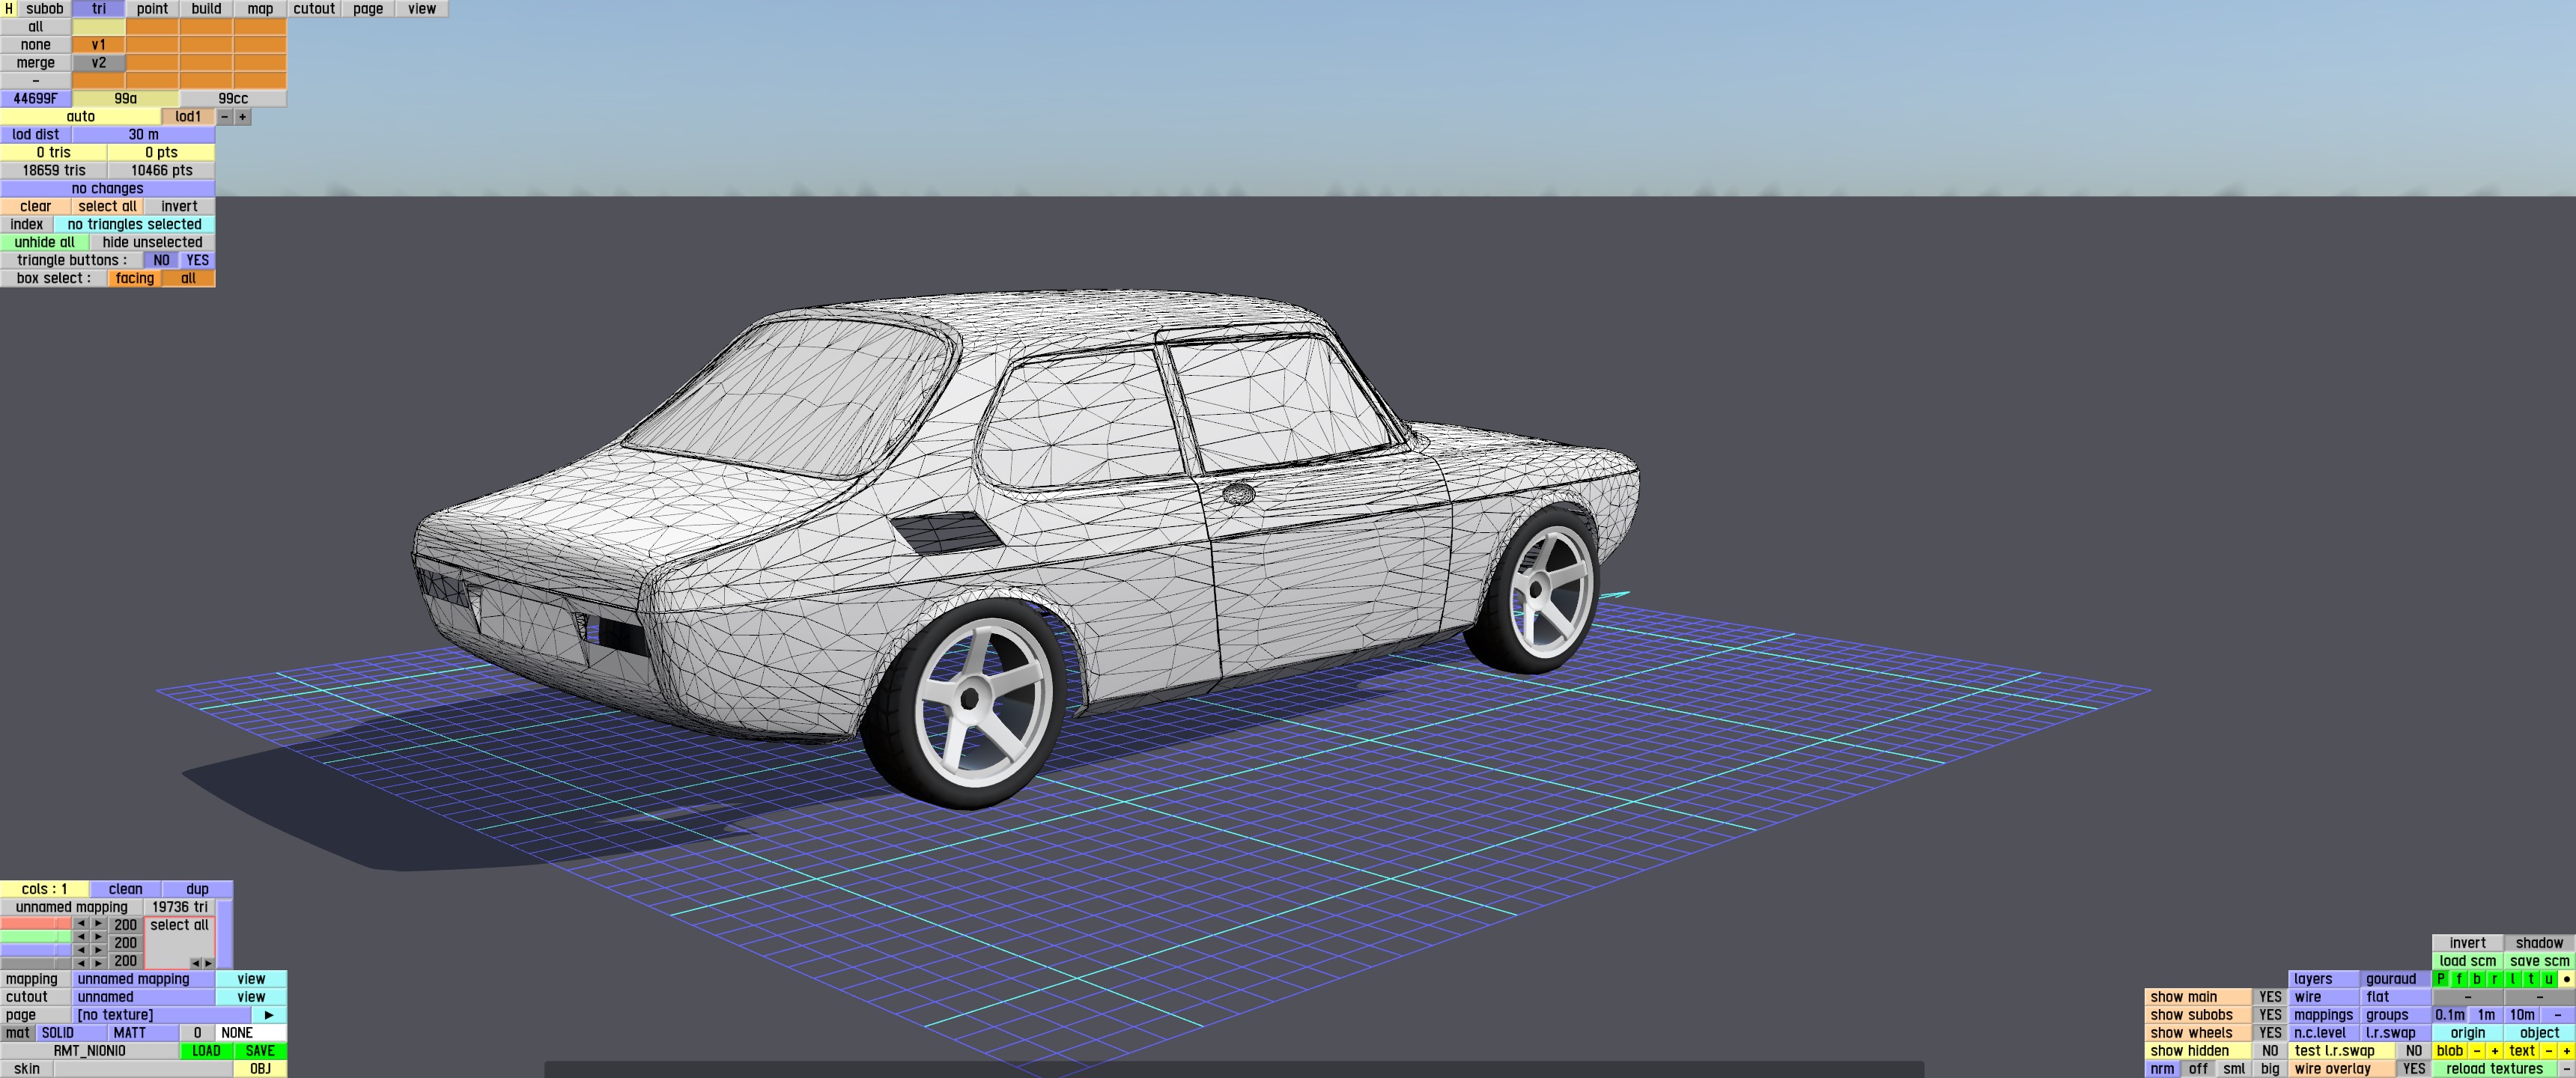Click the lod dist 30 m field
This screenshot has width=2576, height=1078.
(x=143, y=134)
